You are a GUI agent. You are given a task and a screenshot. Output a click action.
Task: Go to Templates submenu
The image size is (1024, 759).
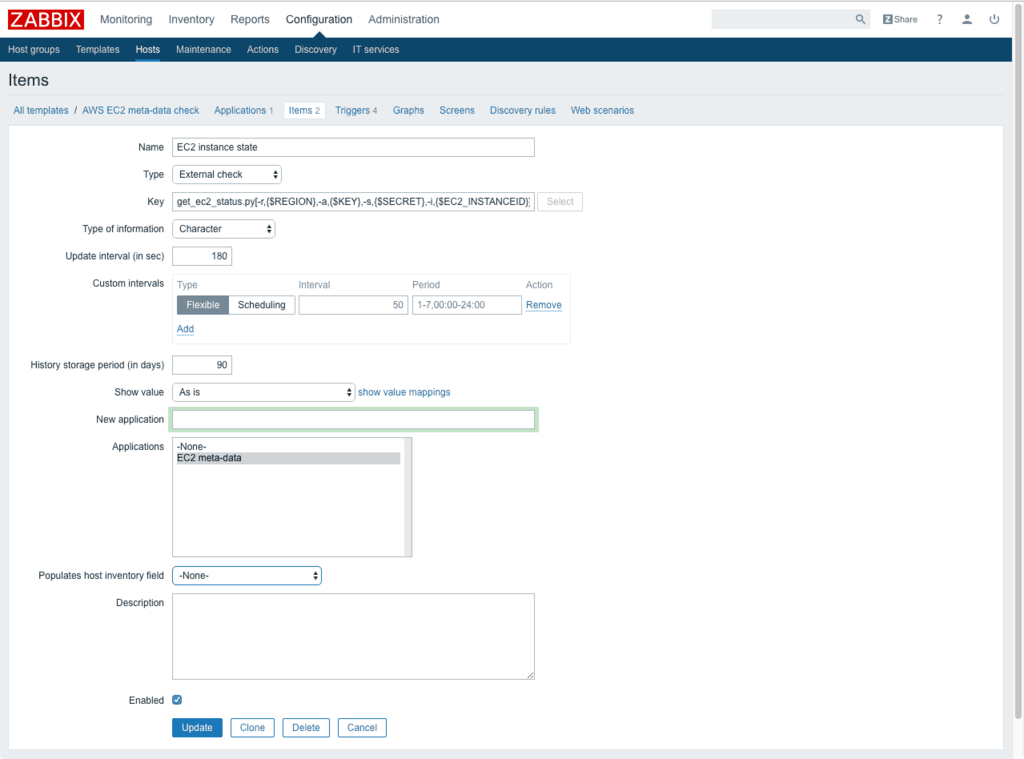(97, 50)
